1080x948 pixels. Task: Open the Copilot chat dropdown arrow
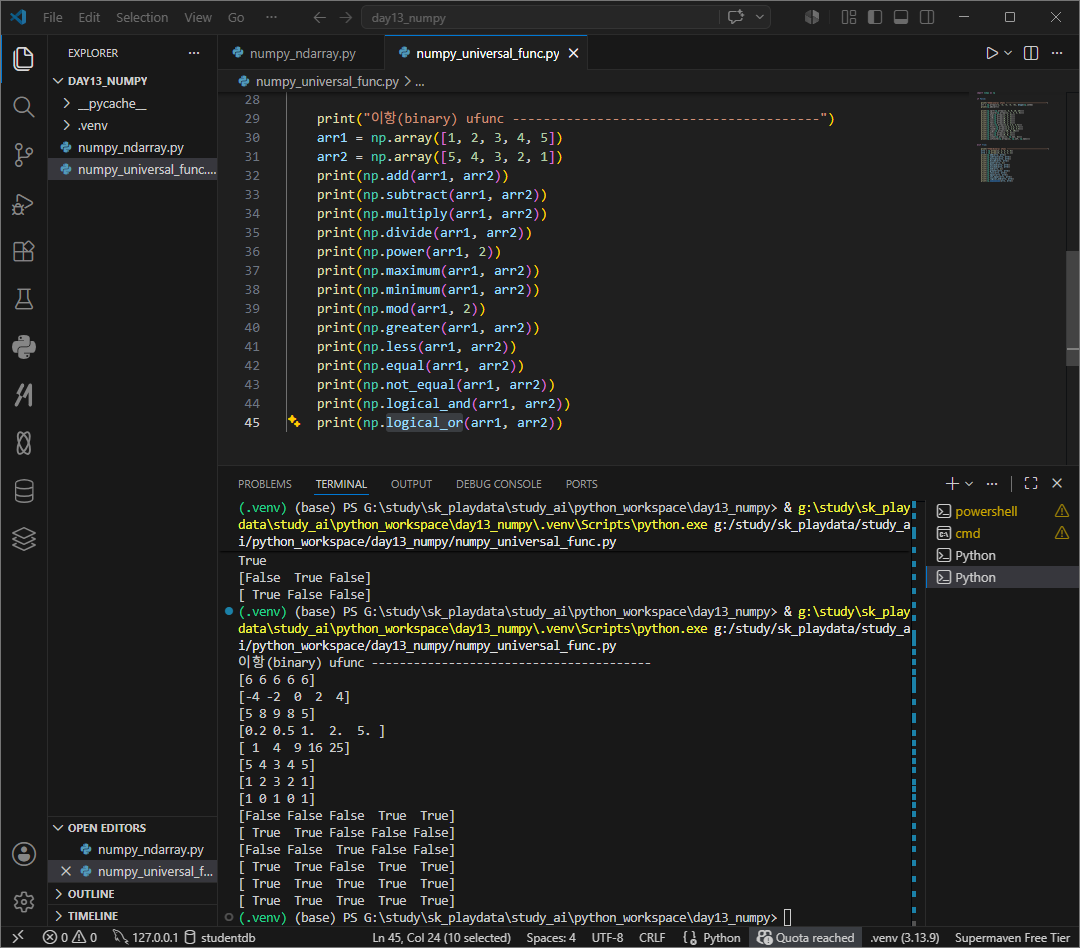[760, 17]
